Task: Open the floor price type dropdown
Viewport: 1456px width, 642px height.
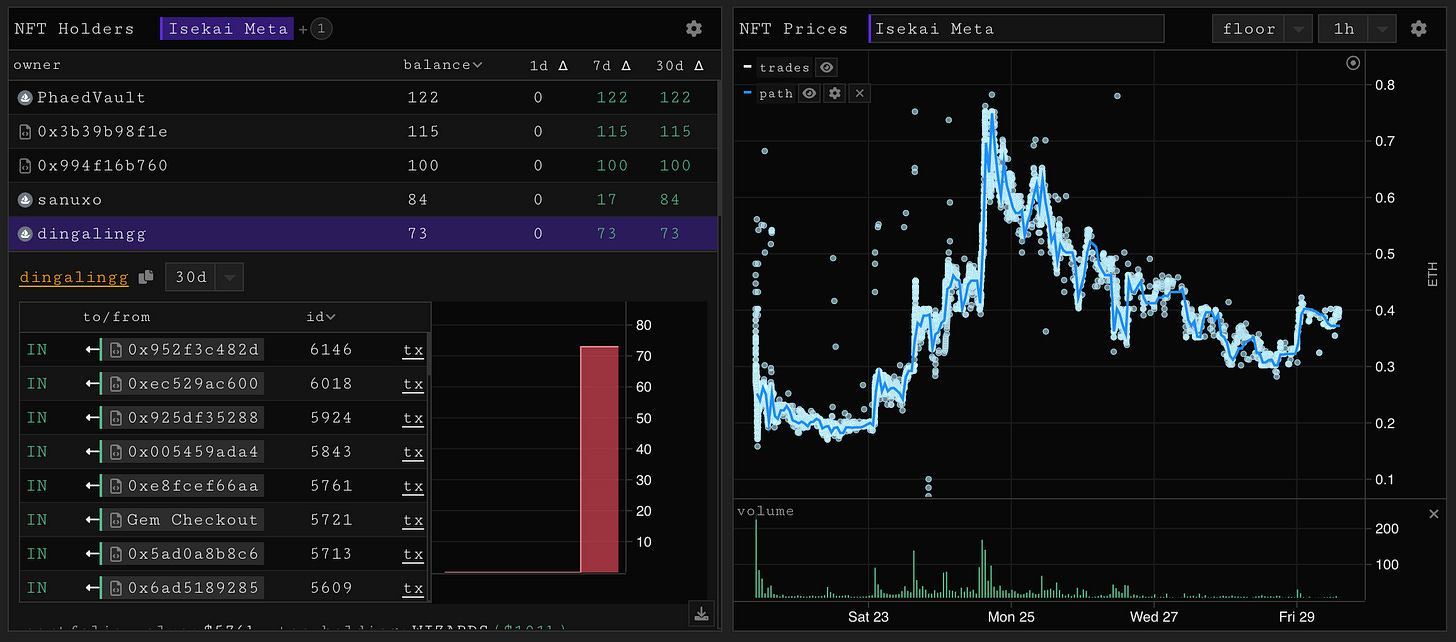Action: pos(1262,29)
